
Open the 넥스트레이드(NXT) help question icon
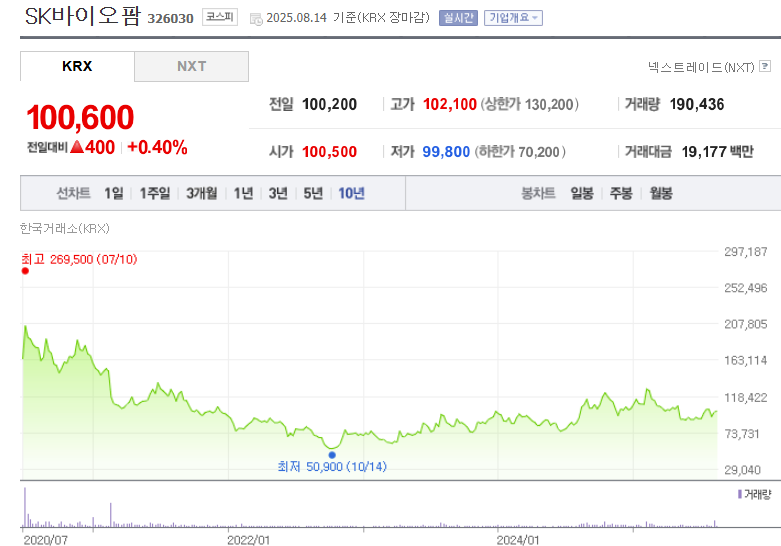click(x=765, y=66)
